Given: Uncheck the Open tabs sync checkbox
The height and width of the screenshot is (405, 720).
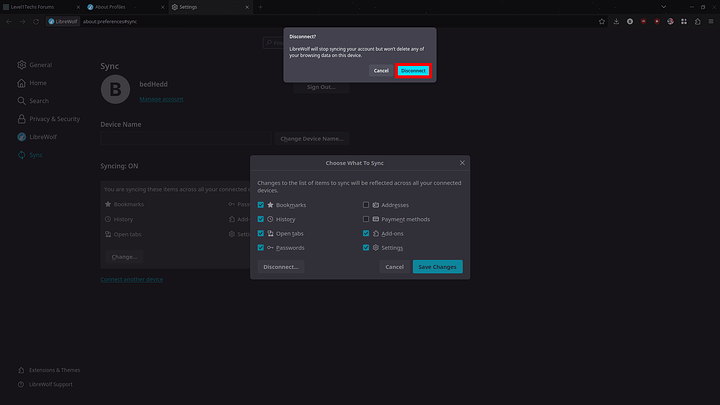Looking at the screenshot, I should (261, 233).
